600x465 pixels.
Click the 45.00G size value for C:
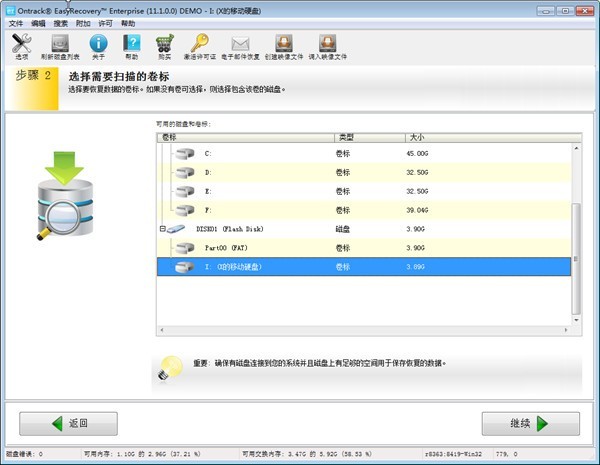tap(417, 153)
